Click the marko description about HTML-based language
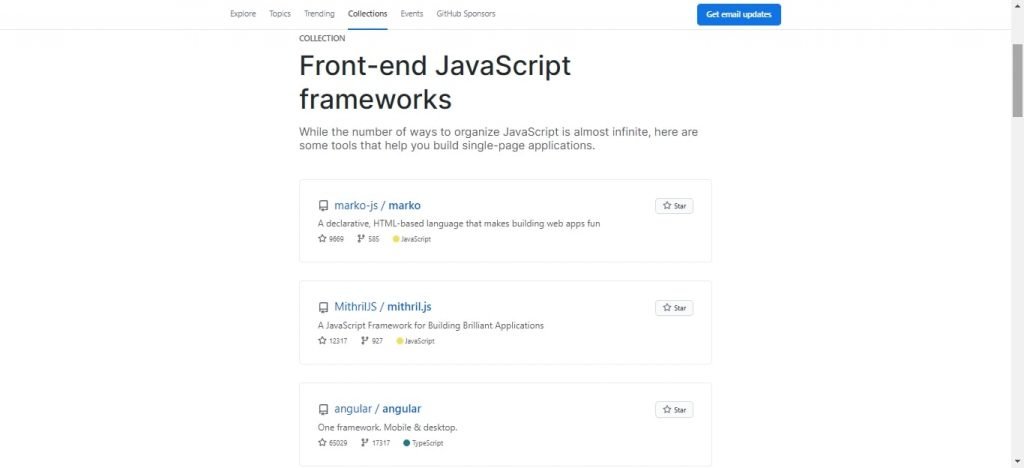The height and width of the screenshot is (468, 1024). pyautogui.click(x=459, y=223)
